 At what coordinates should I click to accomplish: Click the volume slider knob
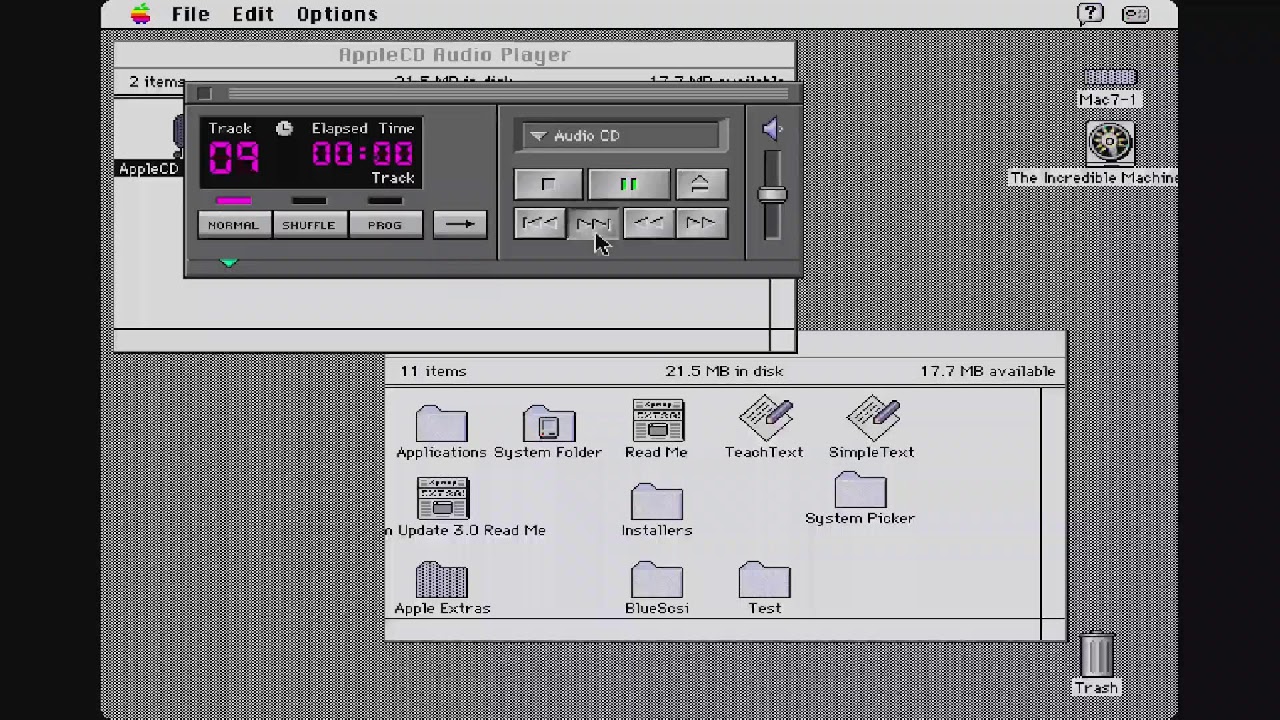click(x=772, y=195)
